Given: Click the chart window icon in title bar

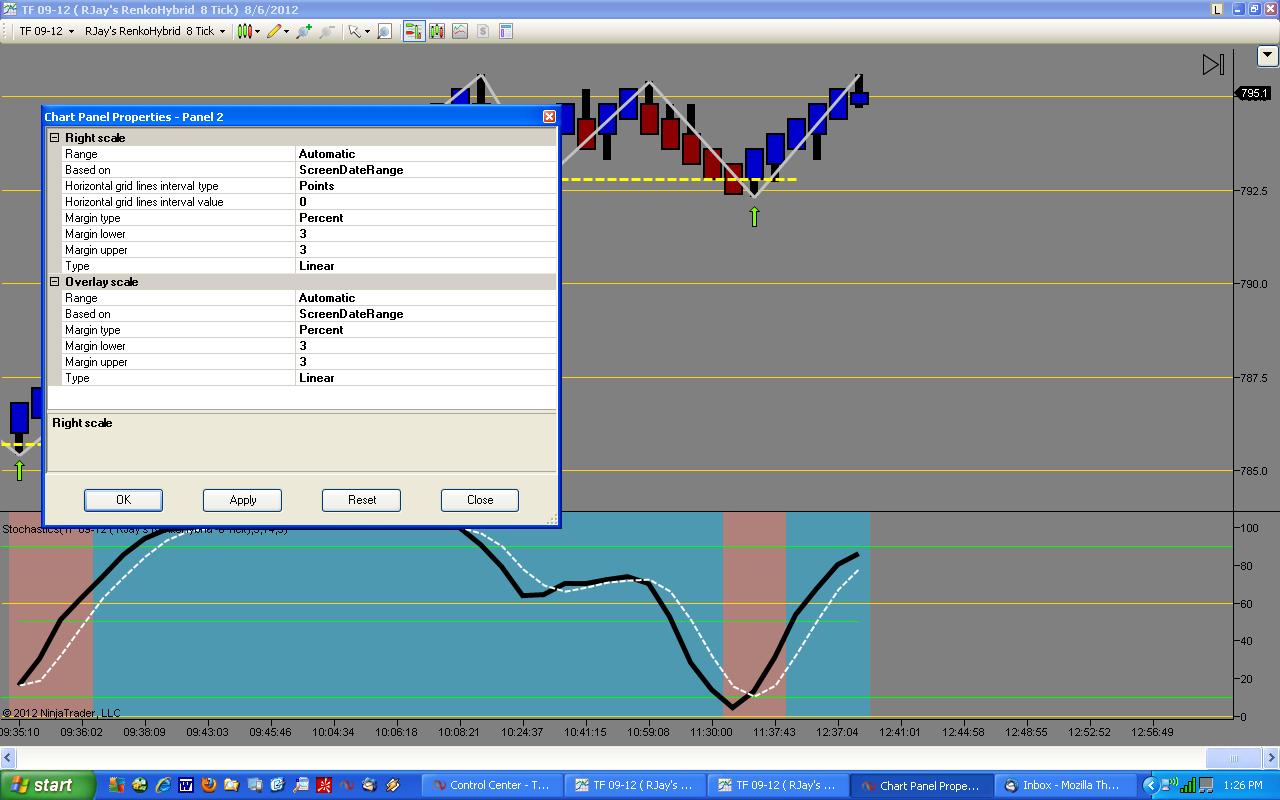Looking at the screenshot, I should [x=11, y=9].
